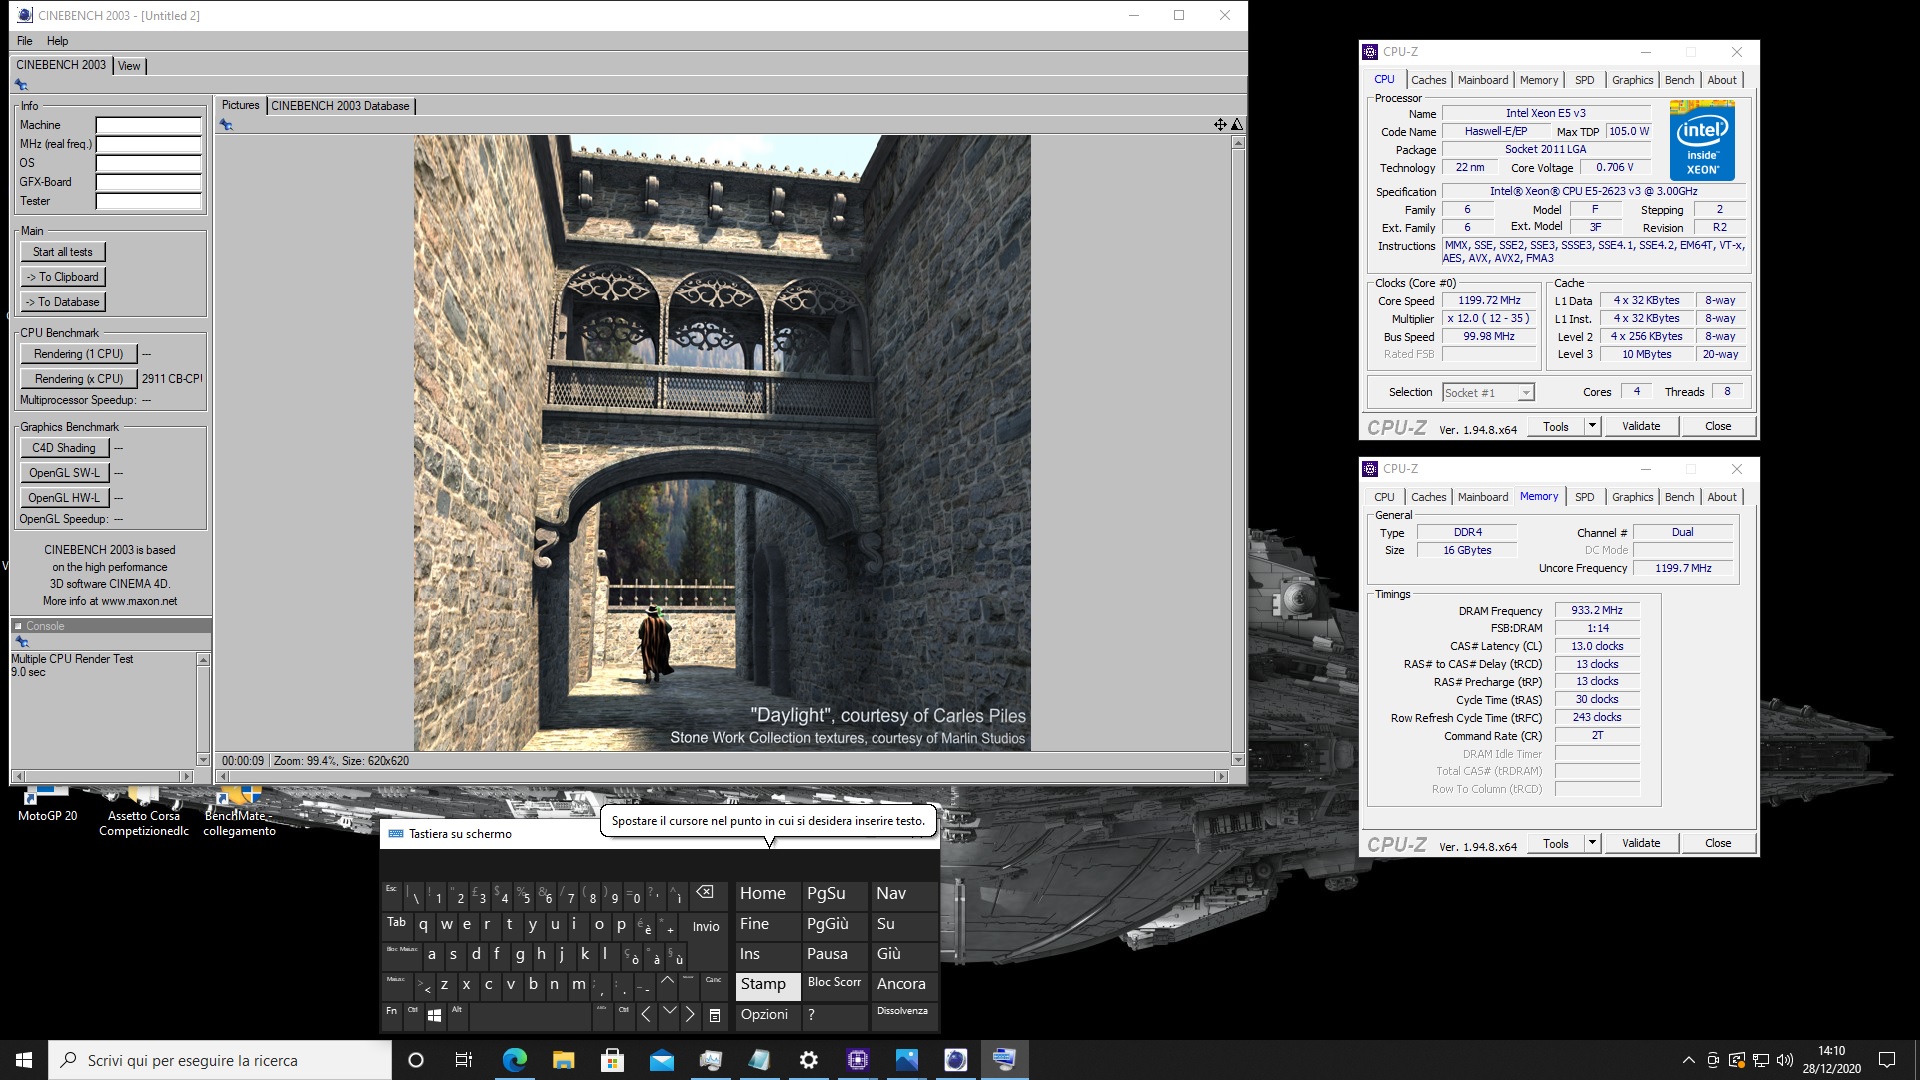This screenshot has height=1080, width=1920.
Task: Start the OpenGL HW-L test
Action: coord(64,498)
